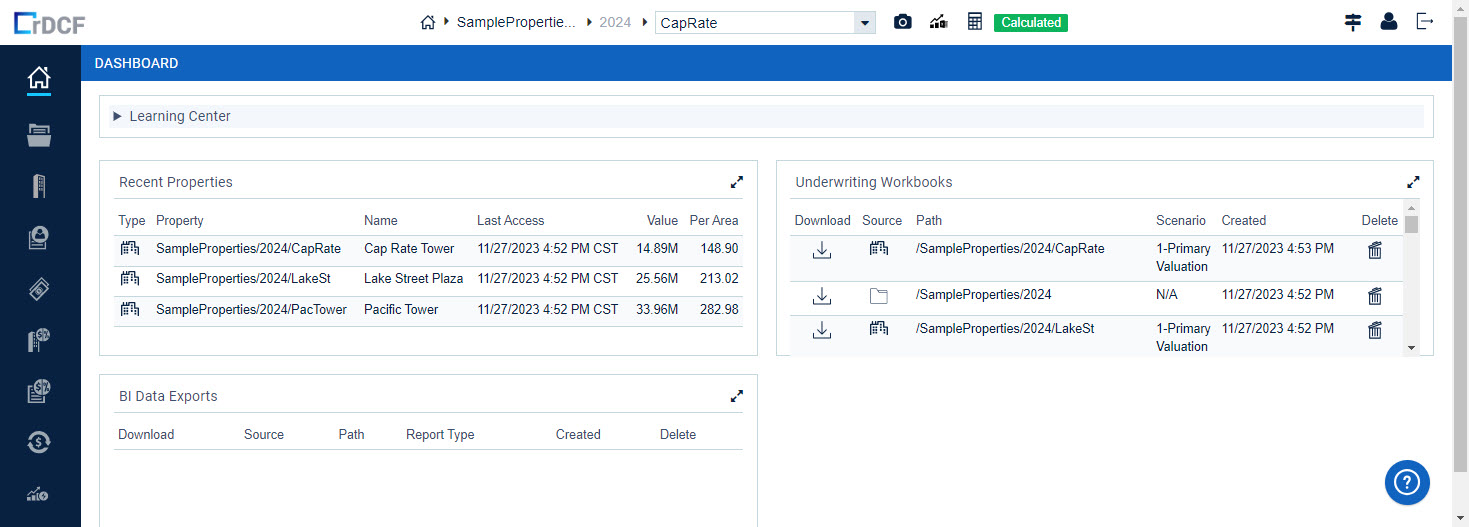1469x527 pixels.
Task: Click the Calculated status badge
Action: pyautogui.click(x=1031, y=22)
